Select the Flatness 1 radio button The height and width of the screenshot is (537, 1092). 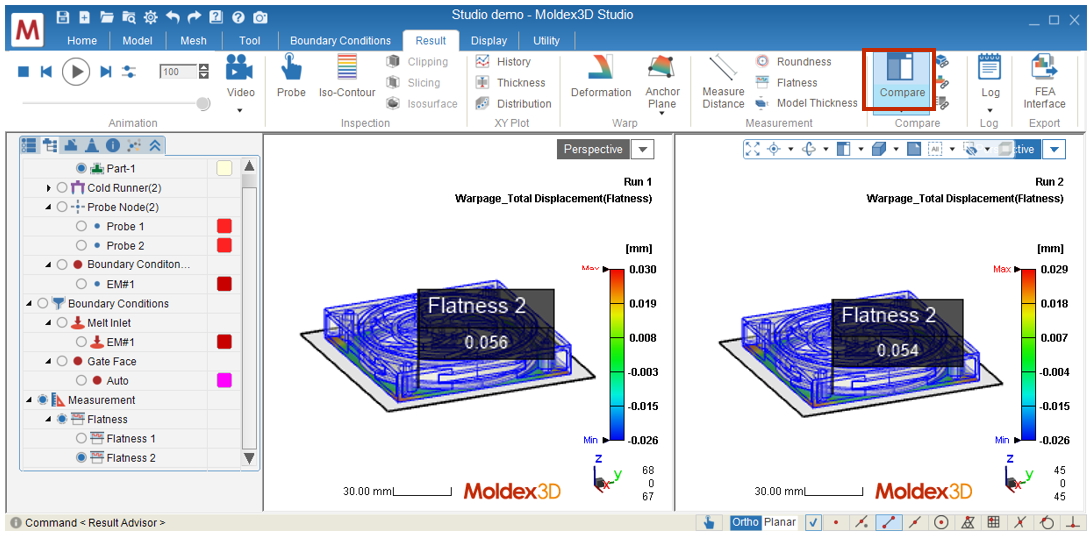[x=81, y=438]
